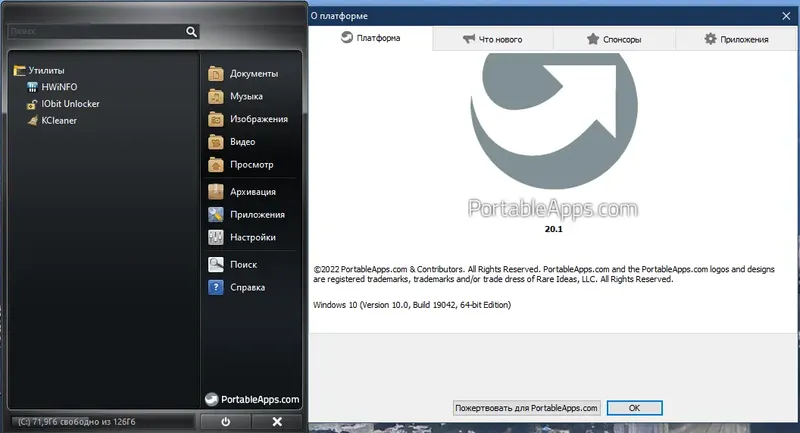The image size is (800, 433).
Task: Click the Windows 10 build info text
Action: tap(412, 305)
